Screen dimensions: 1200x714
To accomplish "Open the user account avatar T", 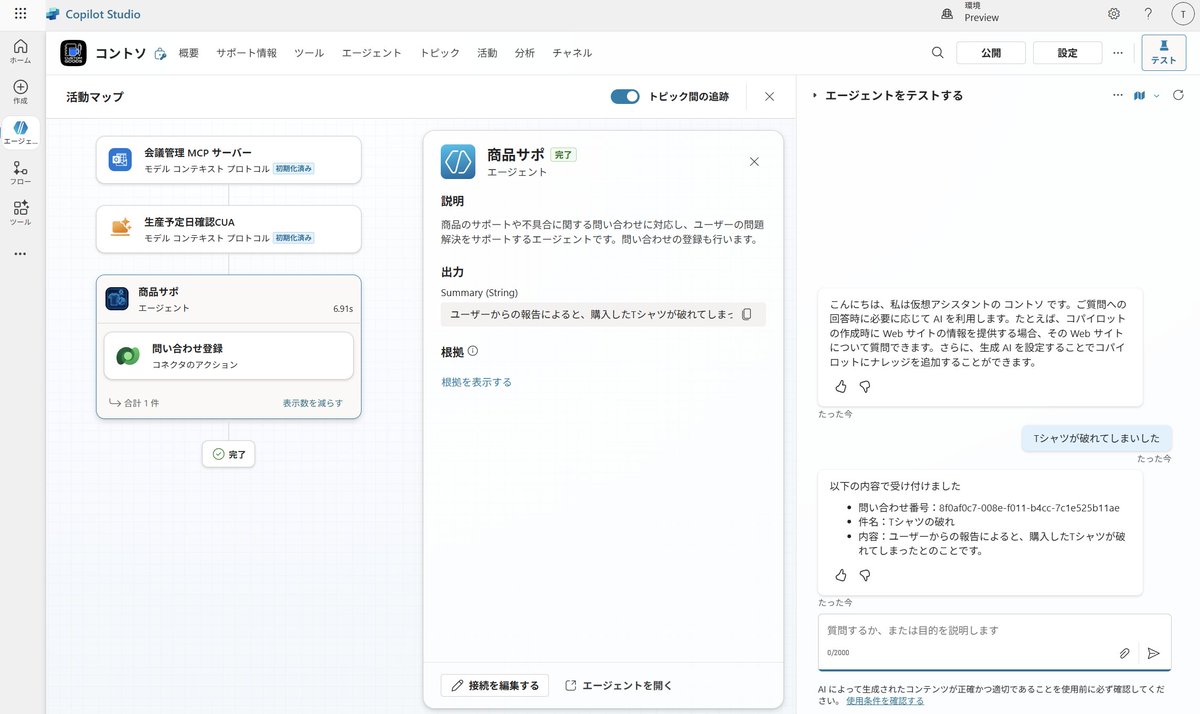I will coord(1181,14).
